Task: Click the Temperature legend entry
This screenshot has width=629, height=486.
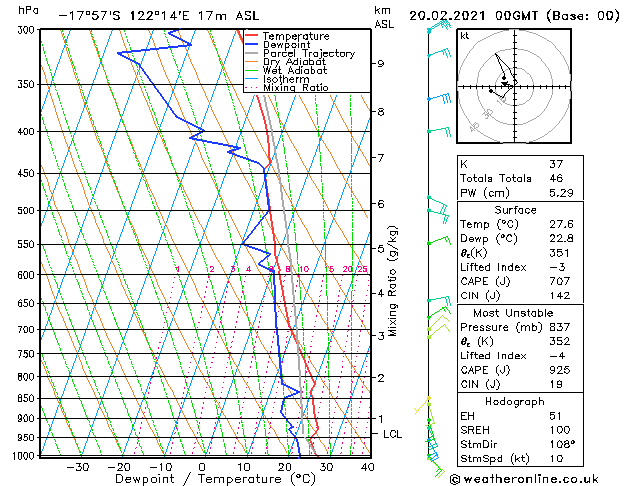Action: point(296,36)
